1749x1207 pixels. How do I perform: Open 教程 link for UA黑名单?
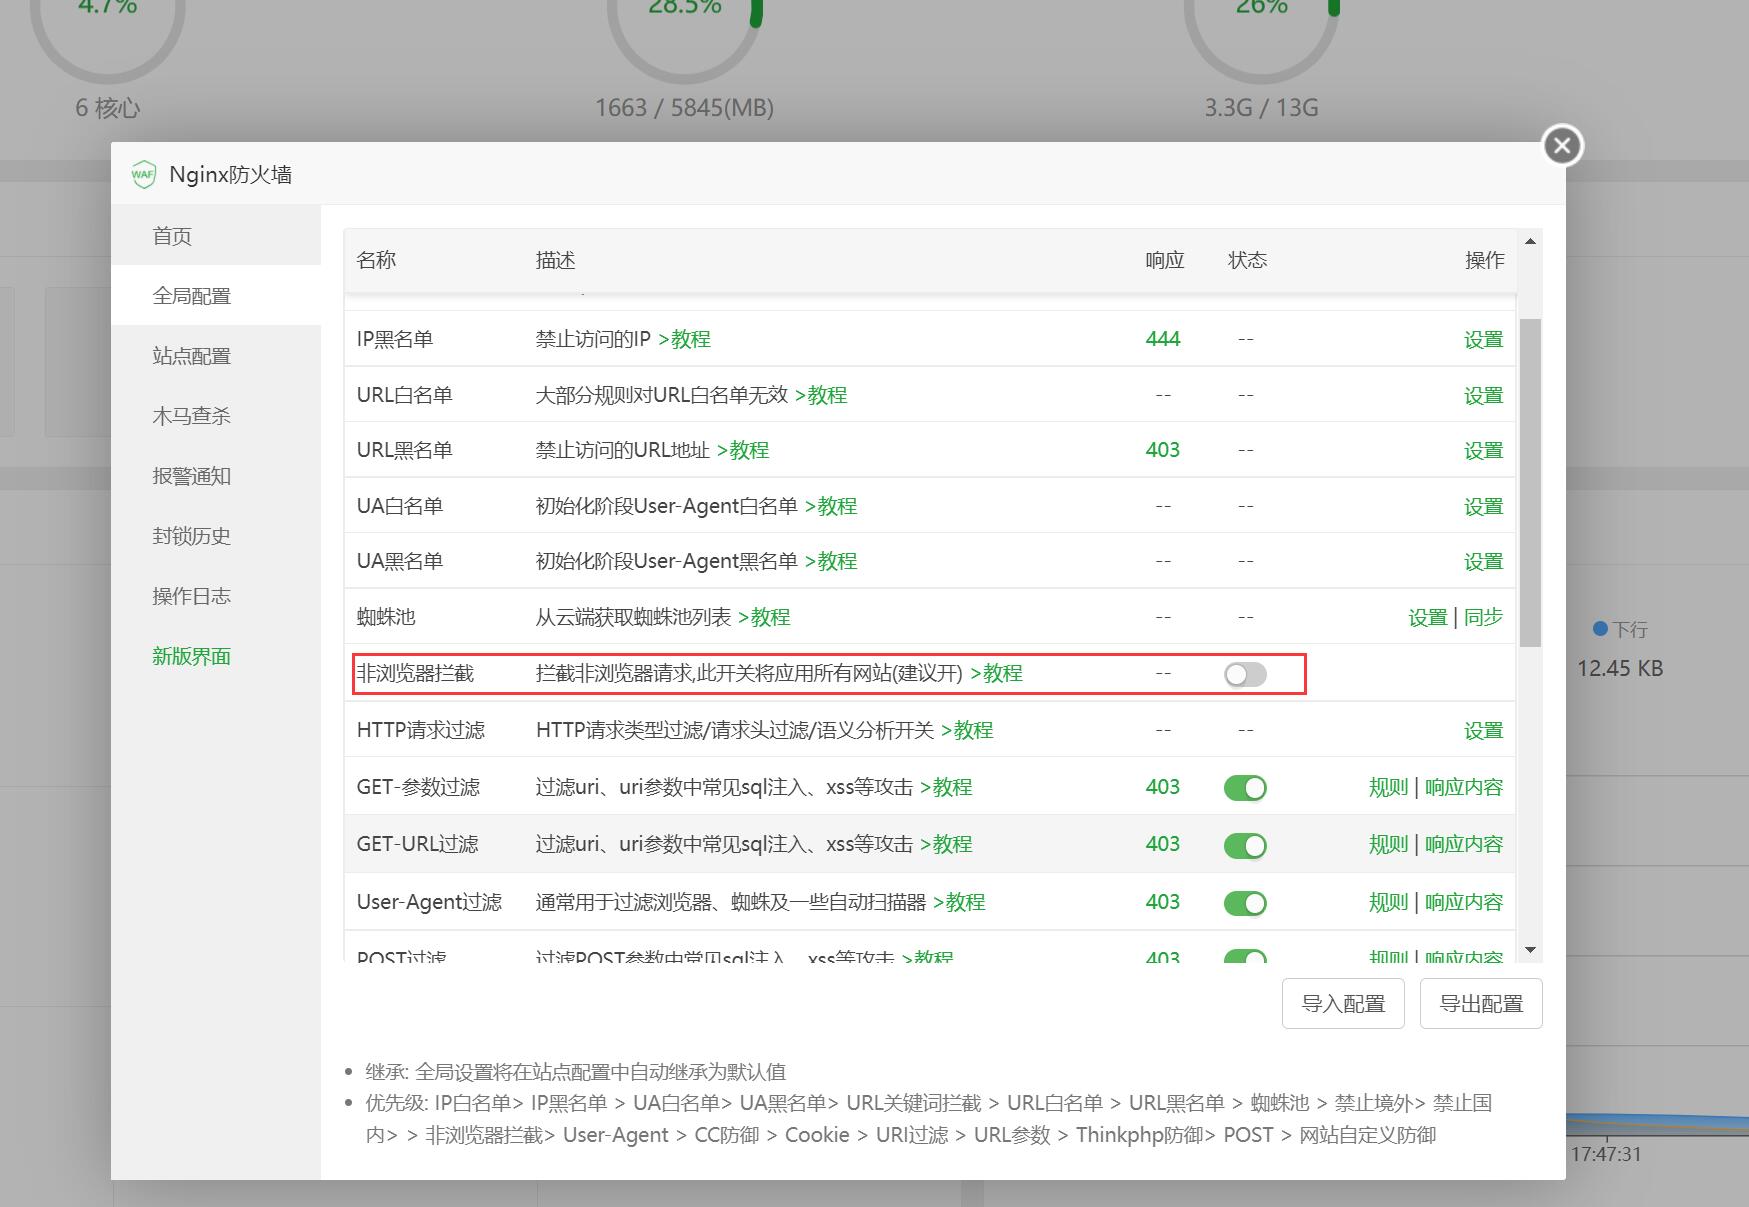tap(831, 562)
